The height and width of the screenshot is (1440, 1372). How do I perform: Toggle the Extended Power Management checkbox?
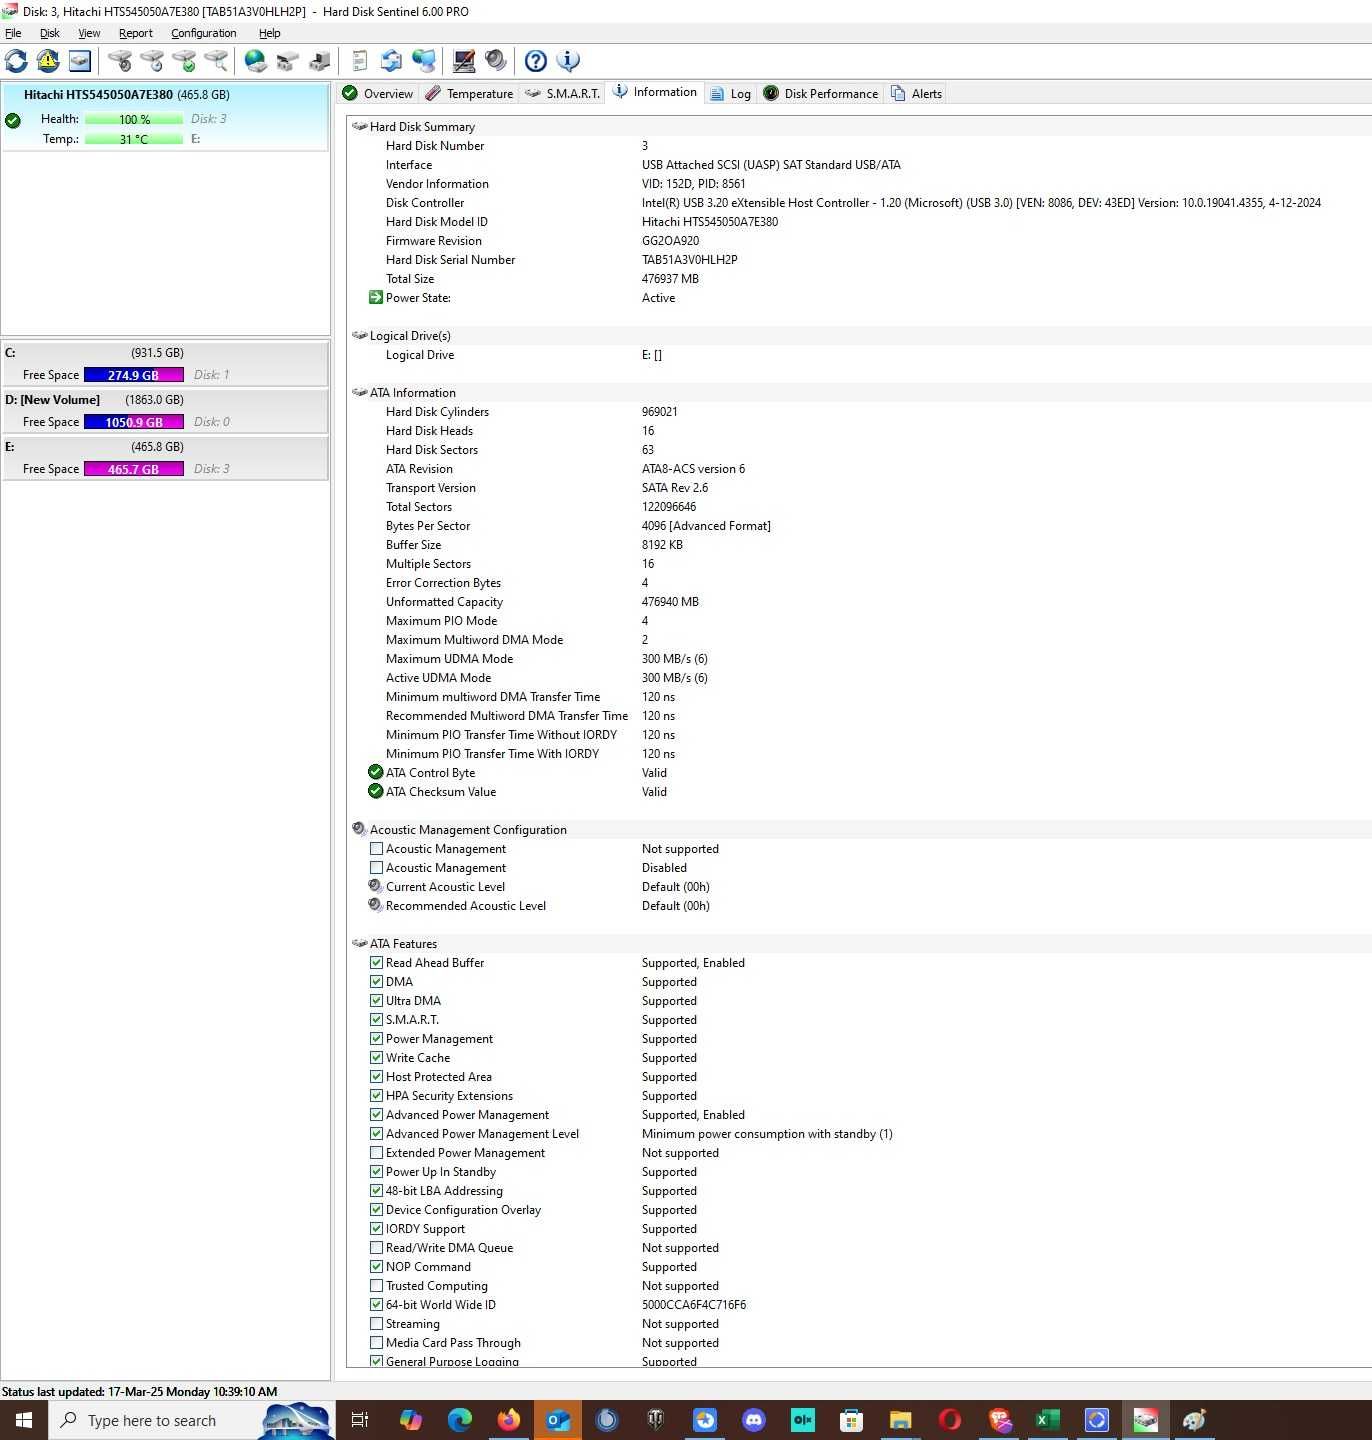[x=377, y=1153]
